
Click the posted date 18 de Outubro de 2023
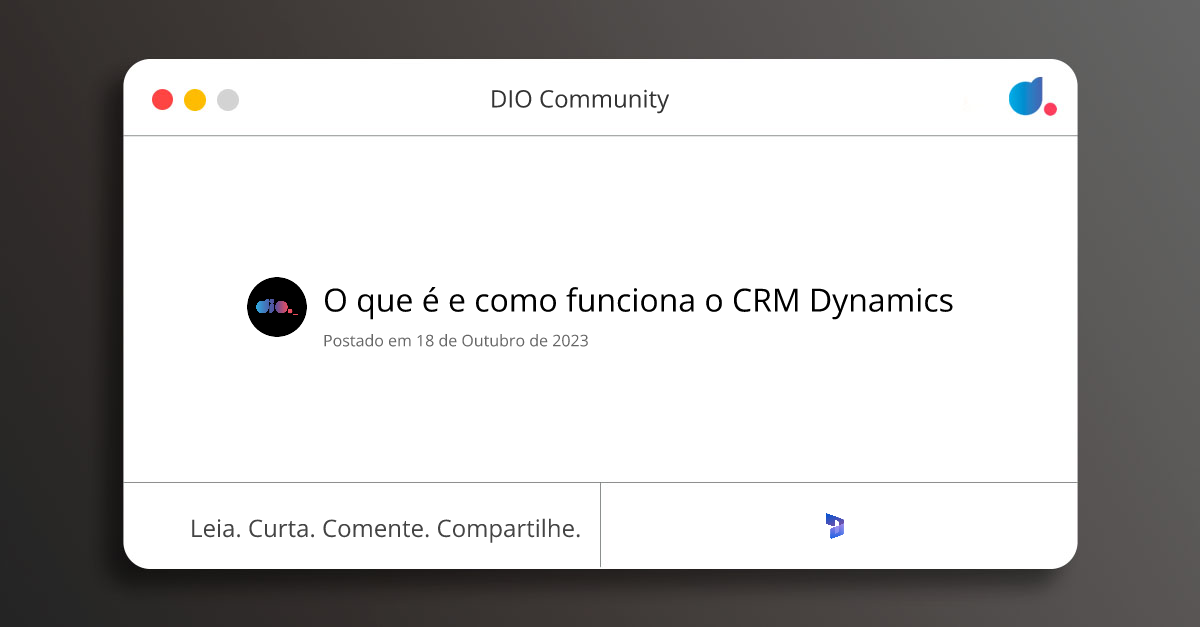pos(455,340)
